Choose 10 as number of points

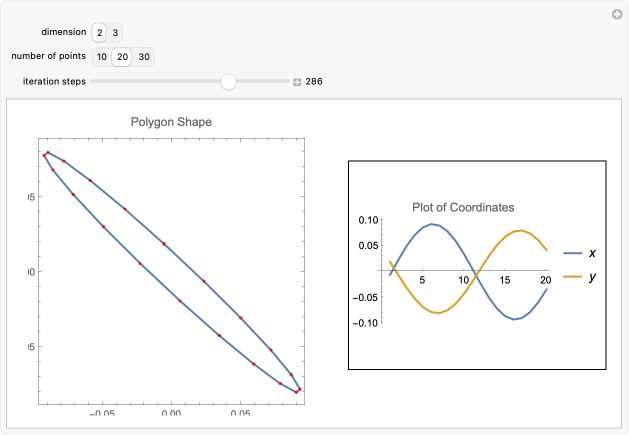click(x=102, y=57)
